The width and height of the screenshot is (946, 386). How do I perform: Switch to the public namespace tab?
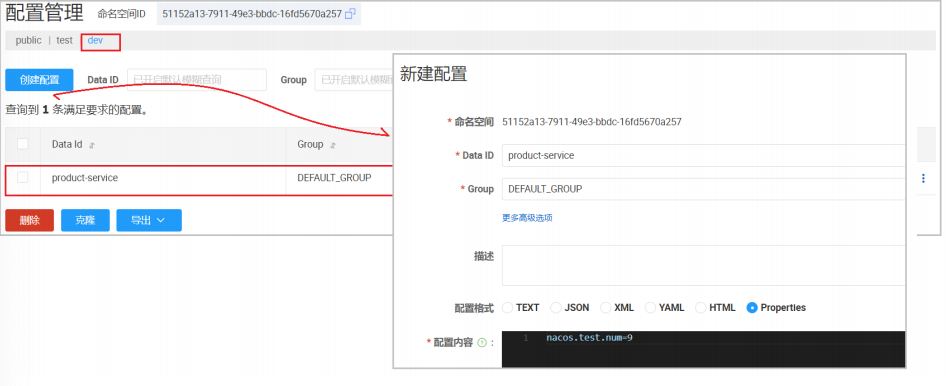pos(28,40)
